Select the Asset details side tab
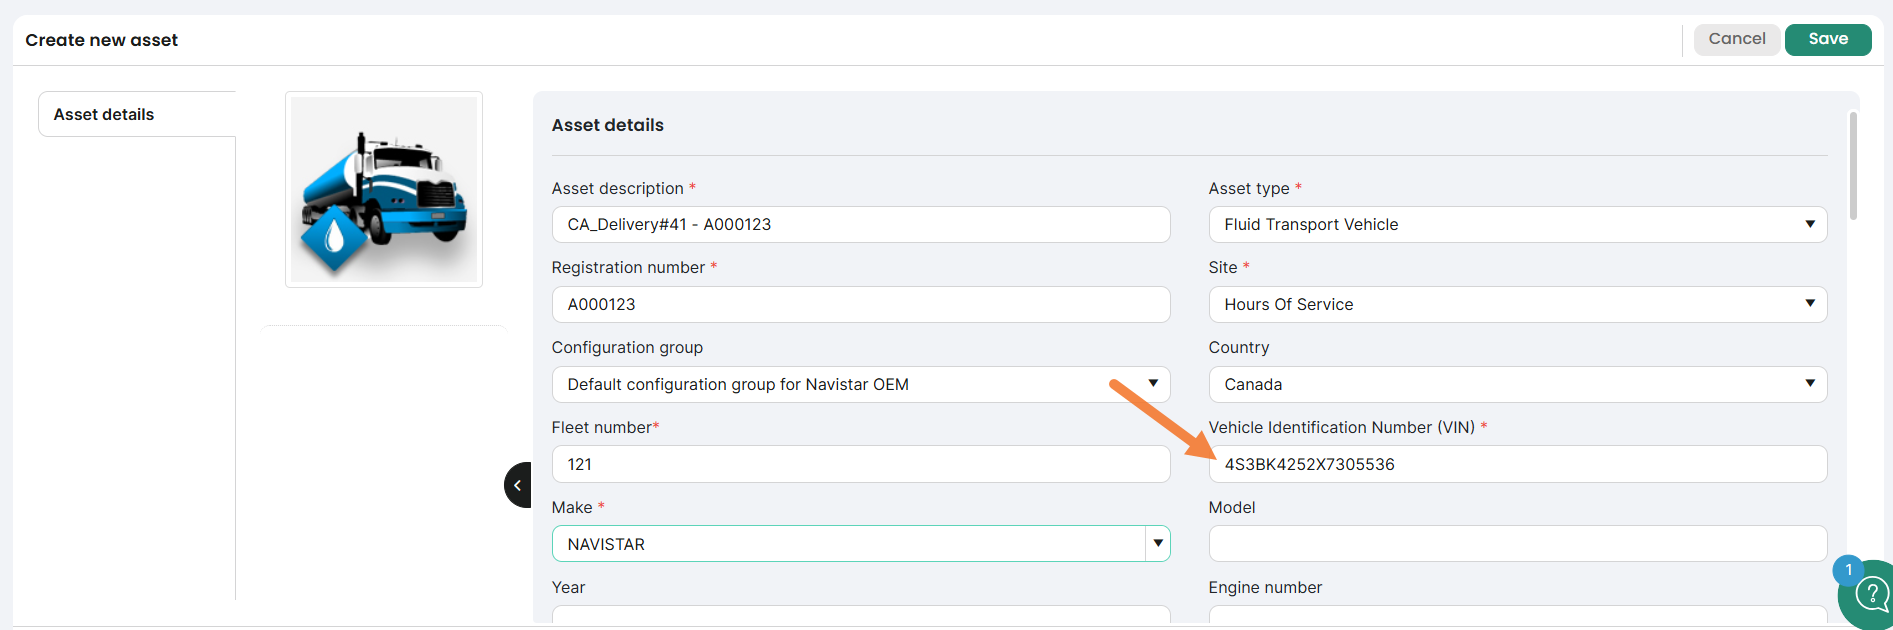 point(137,114)
